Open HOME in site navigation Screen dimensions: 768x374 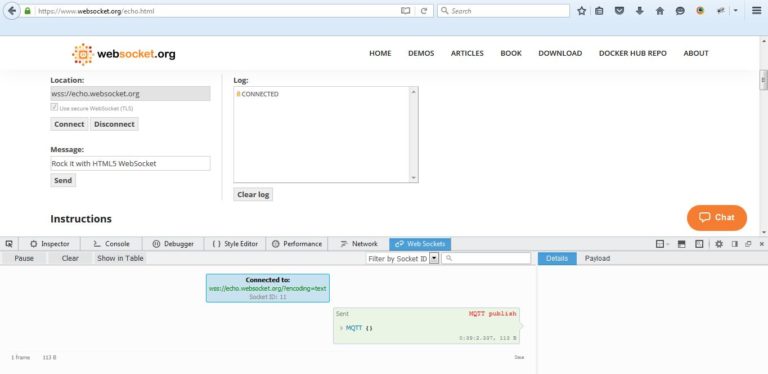(x=380, y=53)
